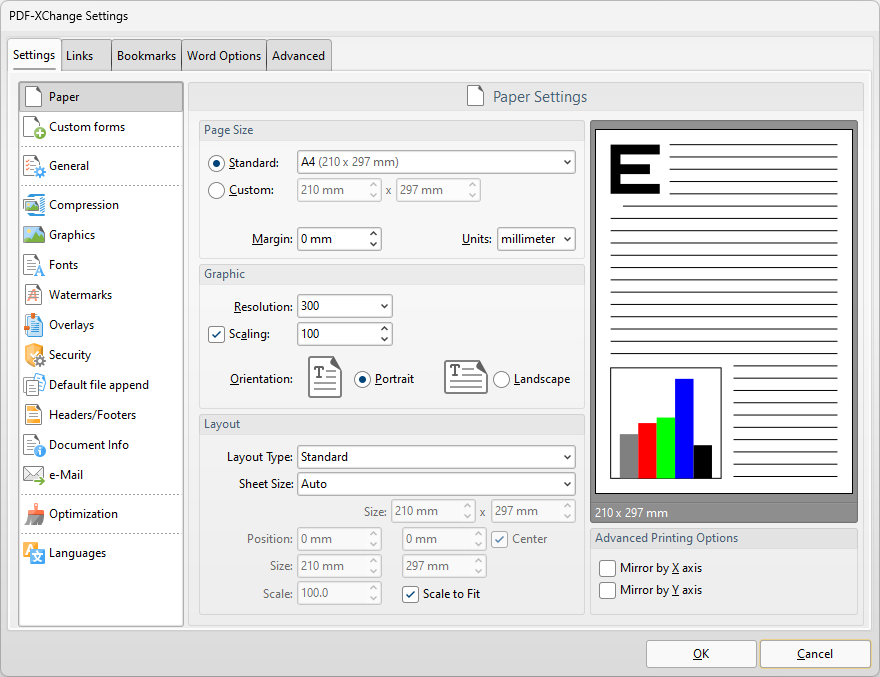Image resolution: width=880 pixels, height=677 pixels.
Task: Click the 'Layout' group heading
Action: click(x=222, y=424)
